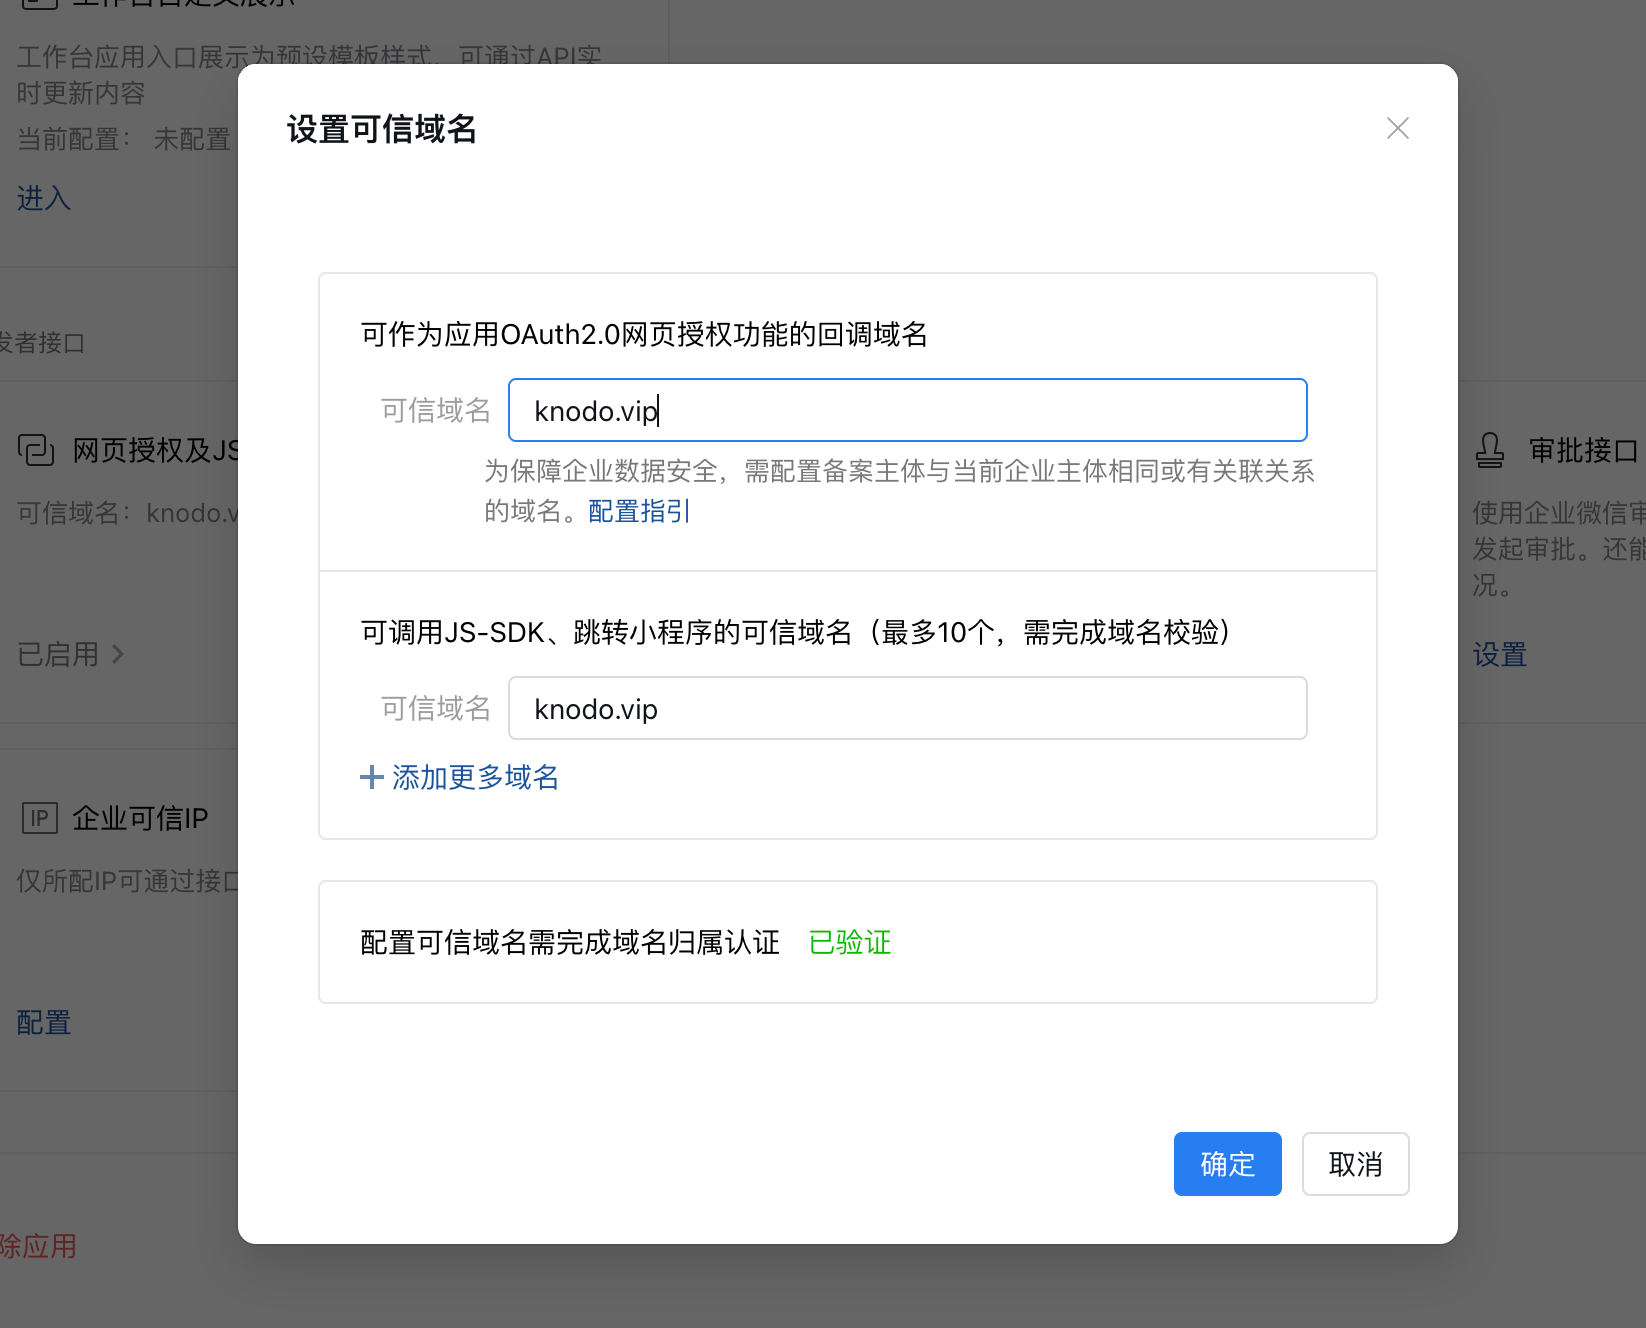
Task: Click the 审批接口 person icon
Action: (1490, 450)
